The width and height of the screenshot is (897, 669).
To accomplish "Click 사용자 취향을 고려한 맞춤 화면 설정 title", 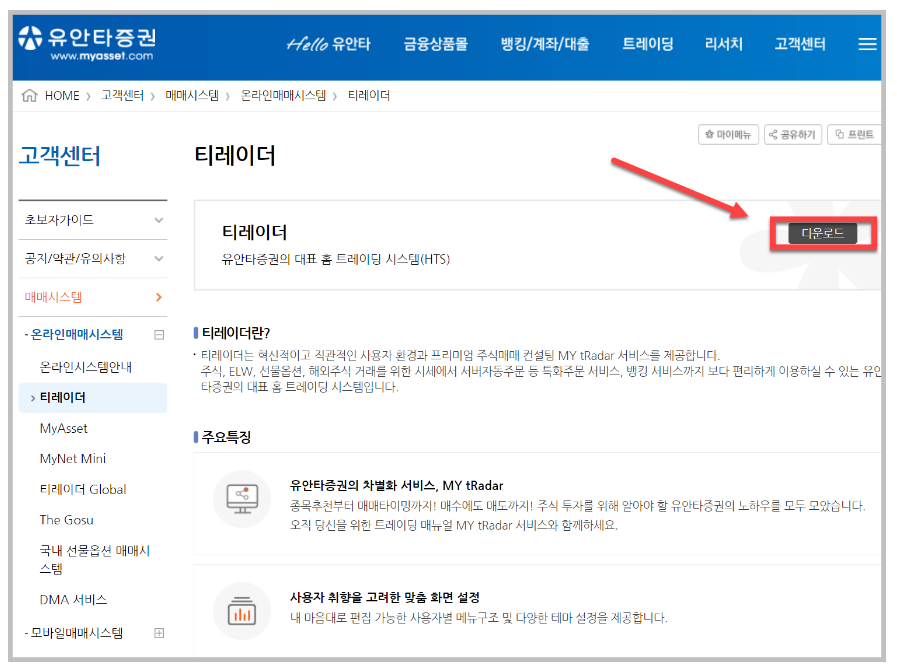I will click(385, 597).
